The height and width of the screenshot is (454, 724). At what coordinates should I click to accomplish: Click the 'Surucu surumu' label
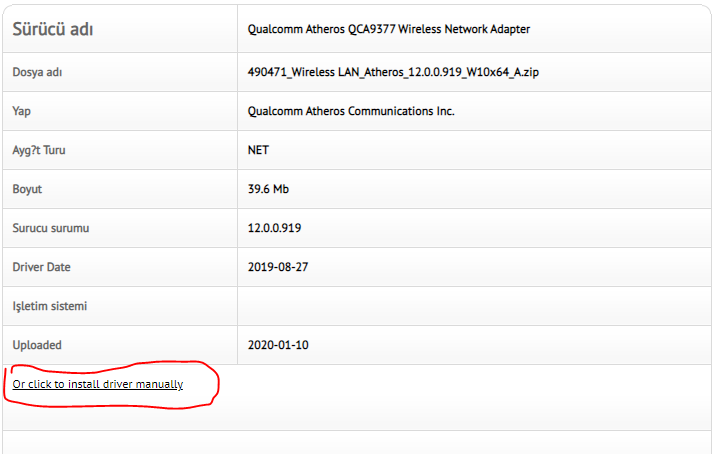coord(51,228)
